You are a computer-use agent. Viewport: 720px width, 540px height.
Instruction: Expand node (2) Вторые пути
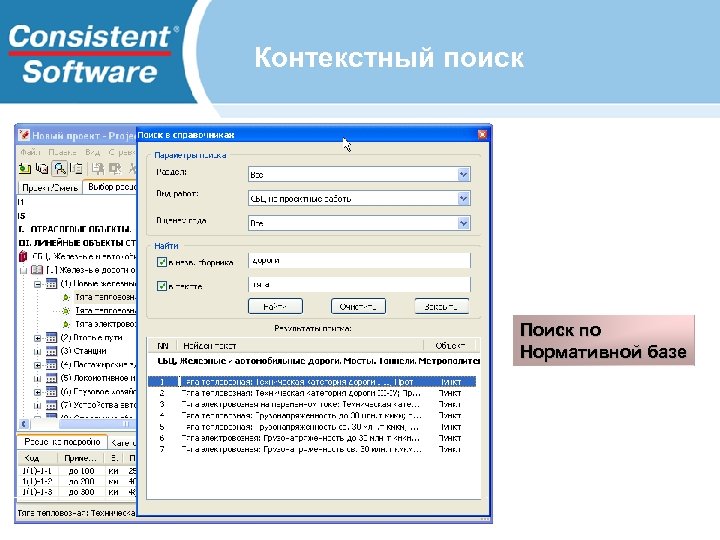point(38,338)
